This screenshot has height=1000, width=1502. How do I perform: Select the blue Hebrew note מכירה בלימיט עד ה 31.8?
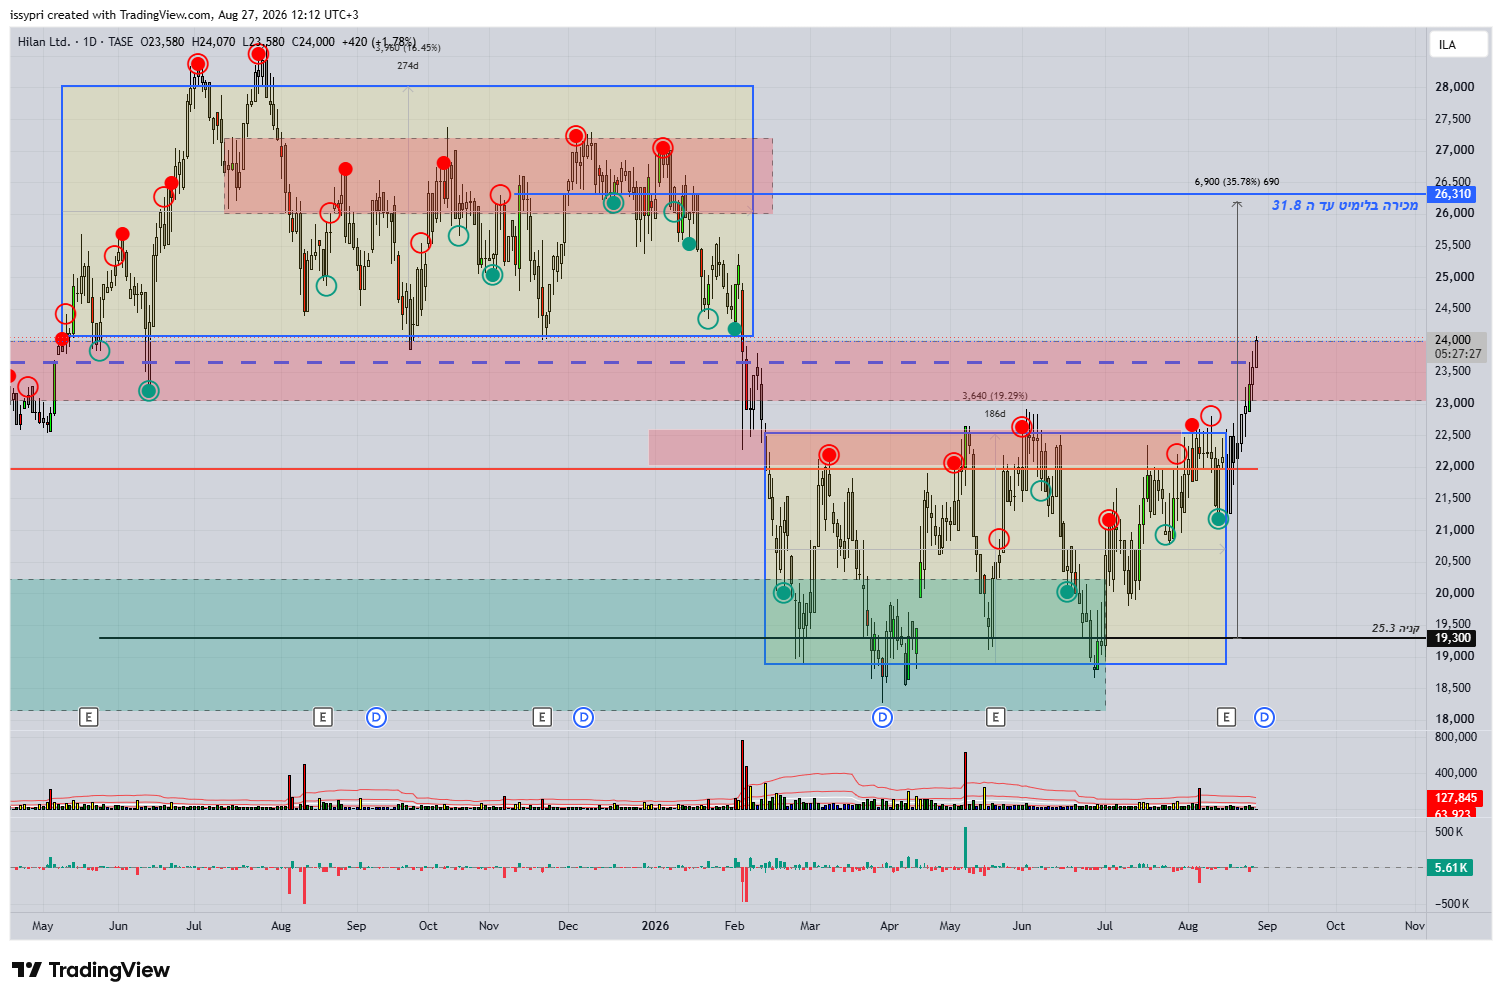(x=1345, y=206)
